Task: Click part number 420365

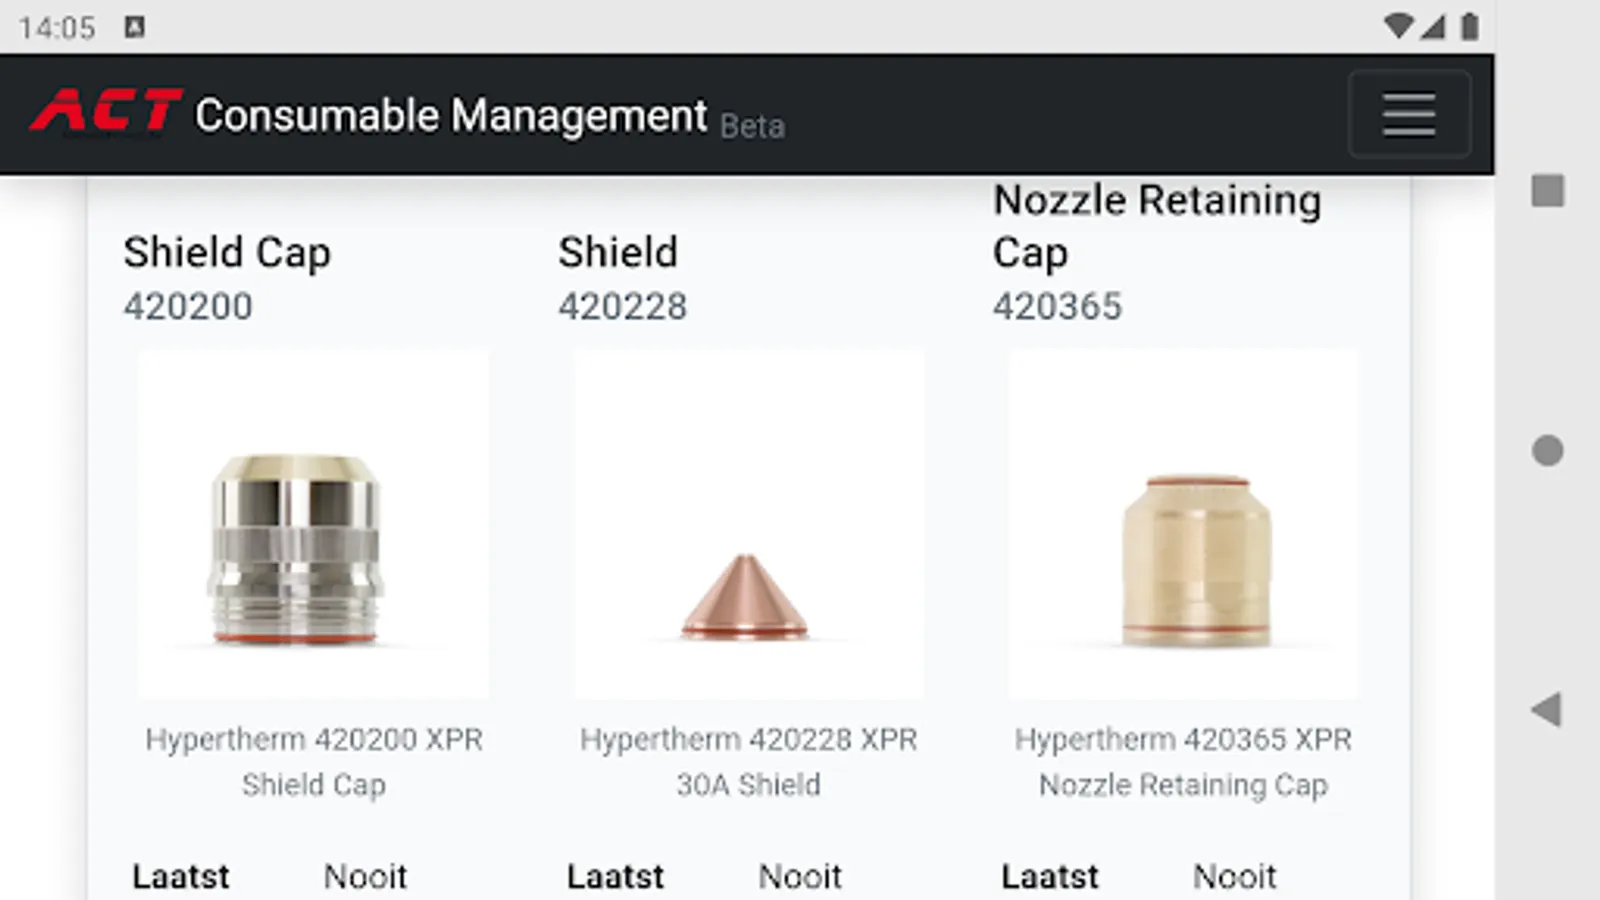Action: (1057, 306)
